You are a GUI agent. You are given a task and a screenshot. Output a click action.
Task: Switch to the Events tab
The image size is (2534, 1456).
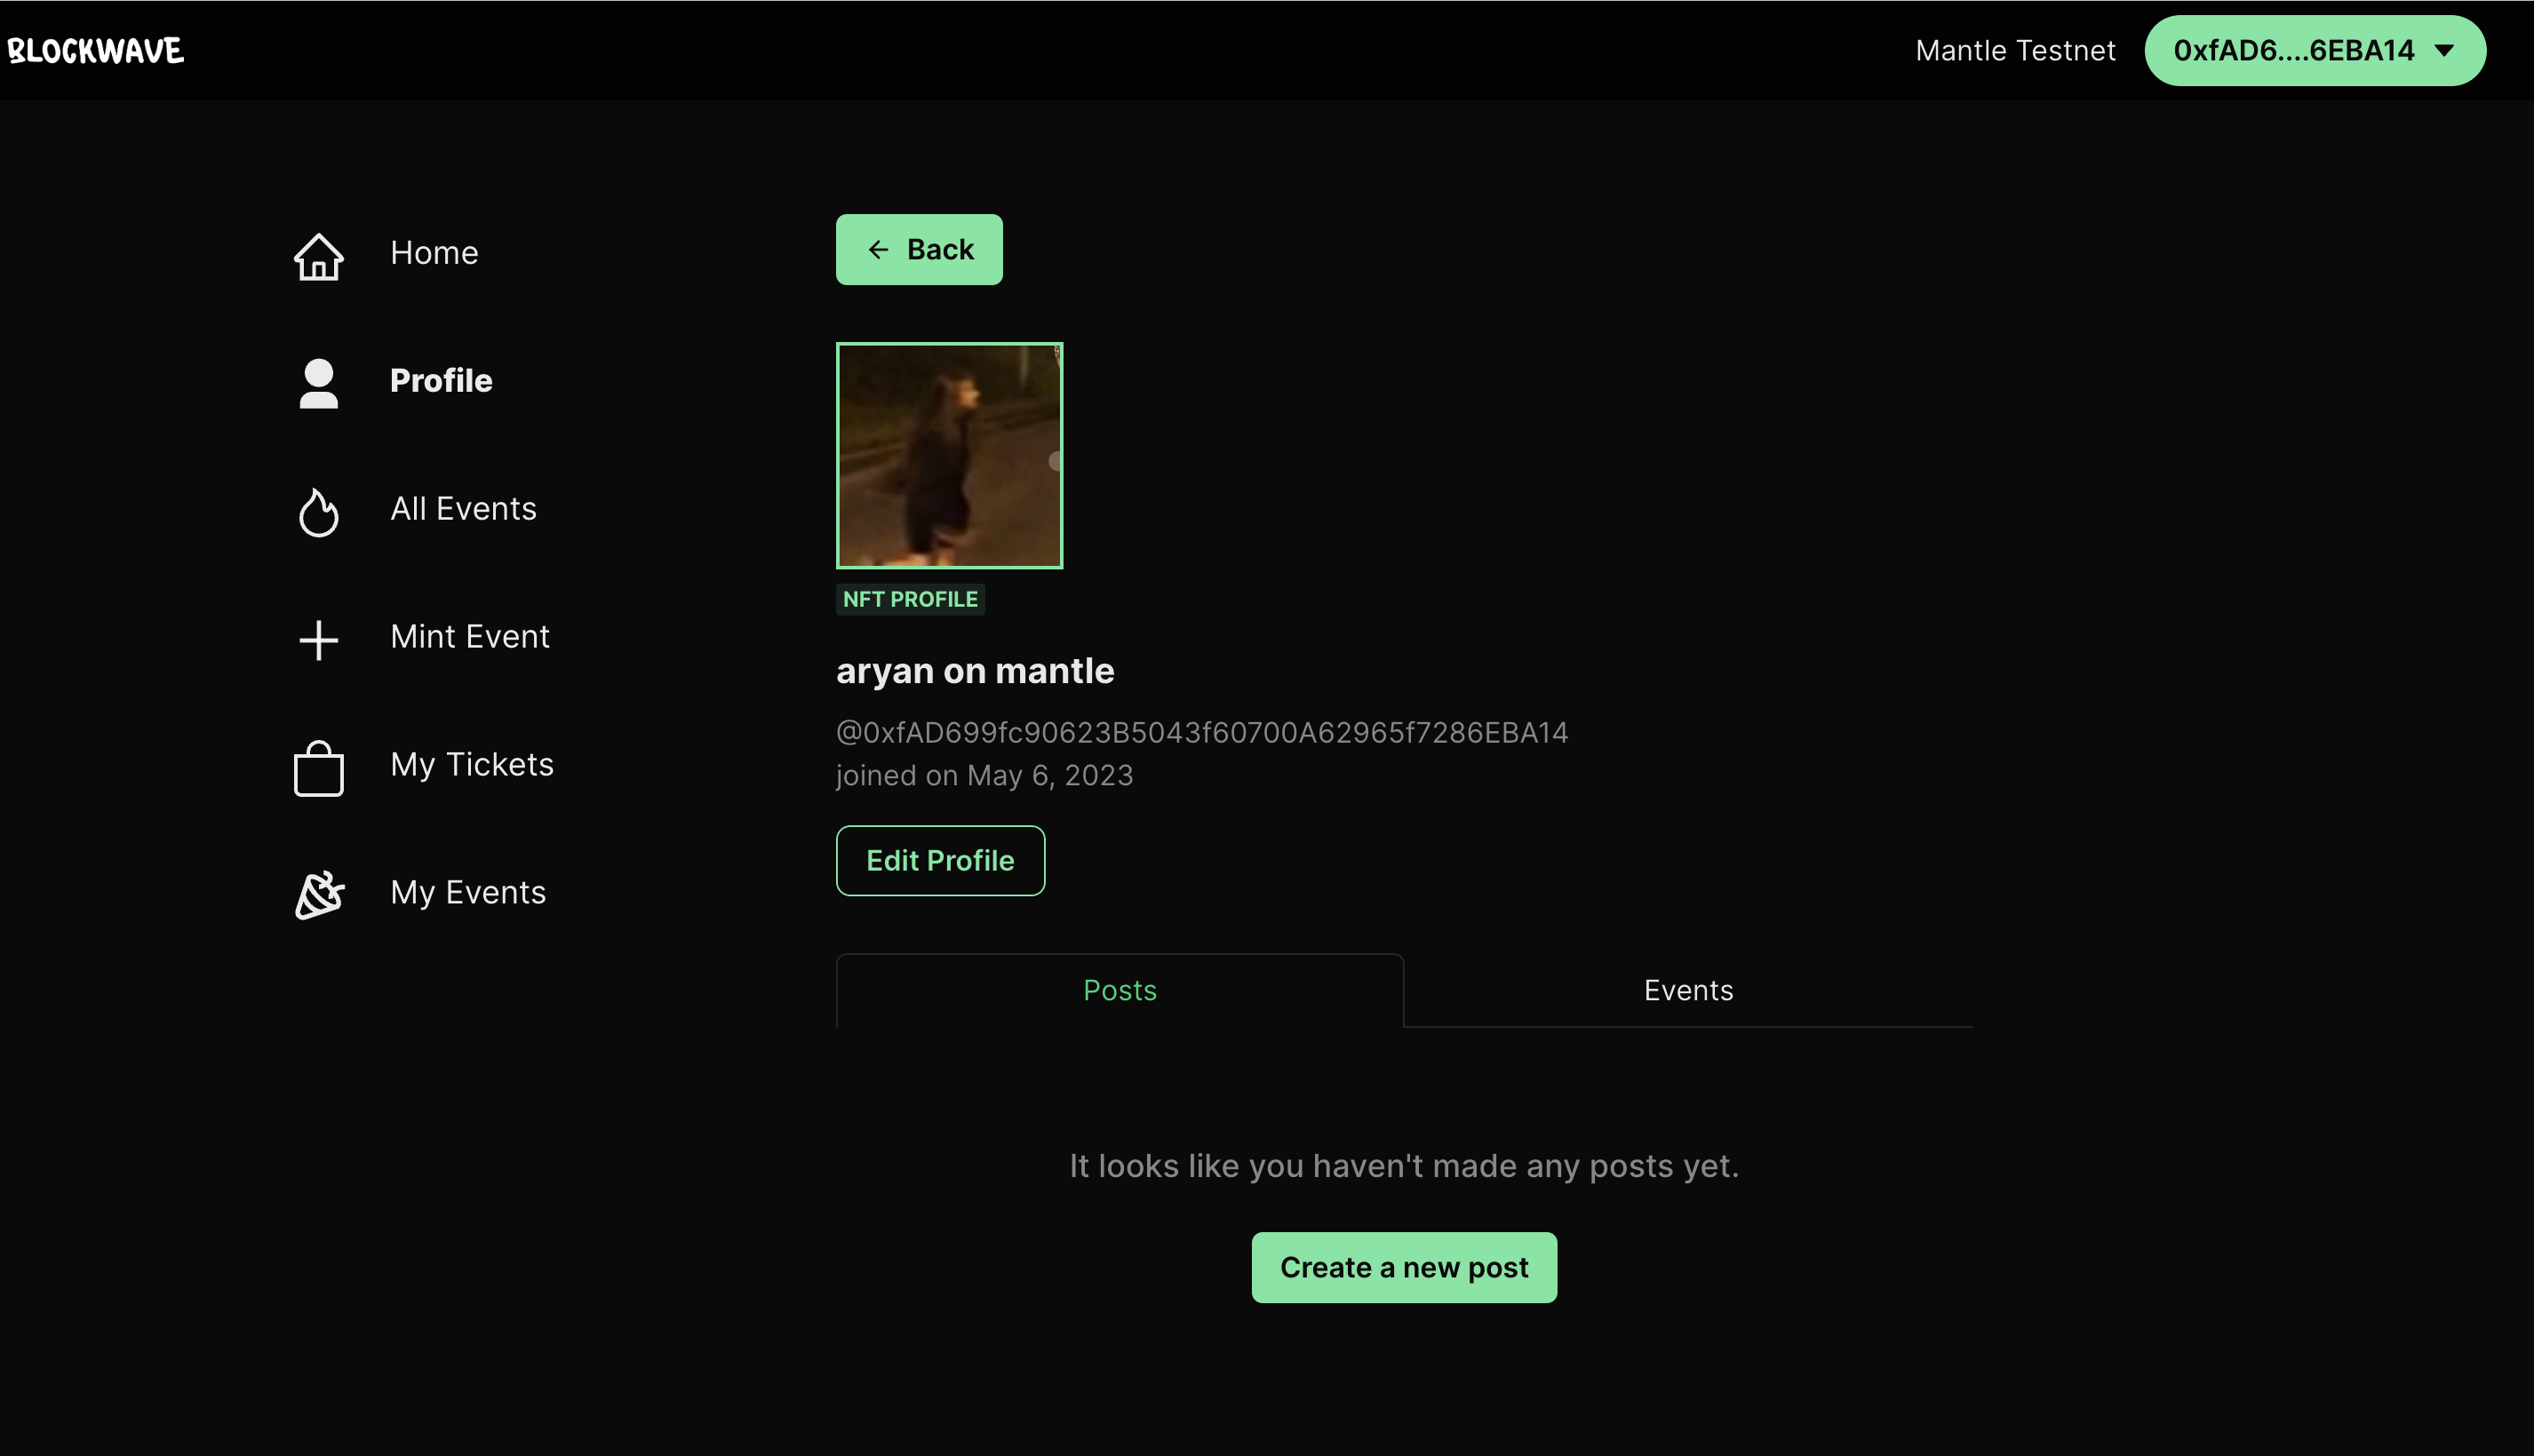tap(1688, 990)
